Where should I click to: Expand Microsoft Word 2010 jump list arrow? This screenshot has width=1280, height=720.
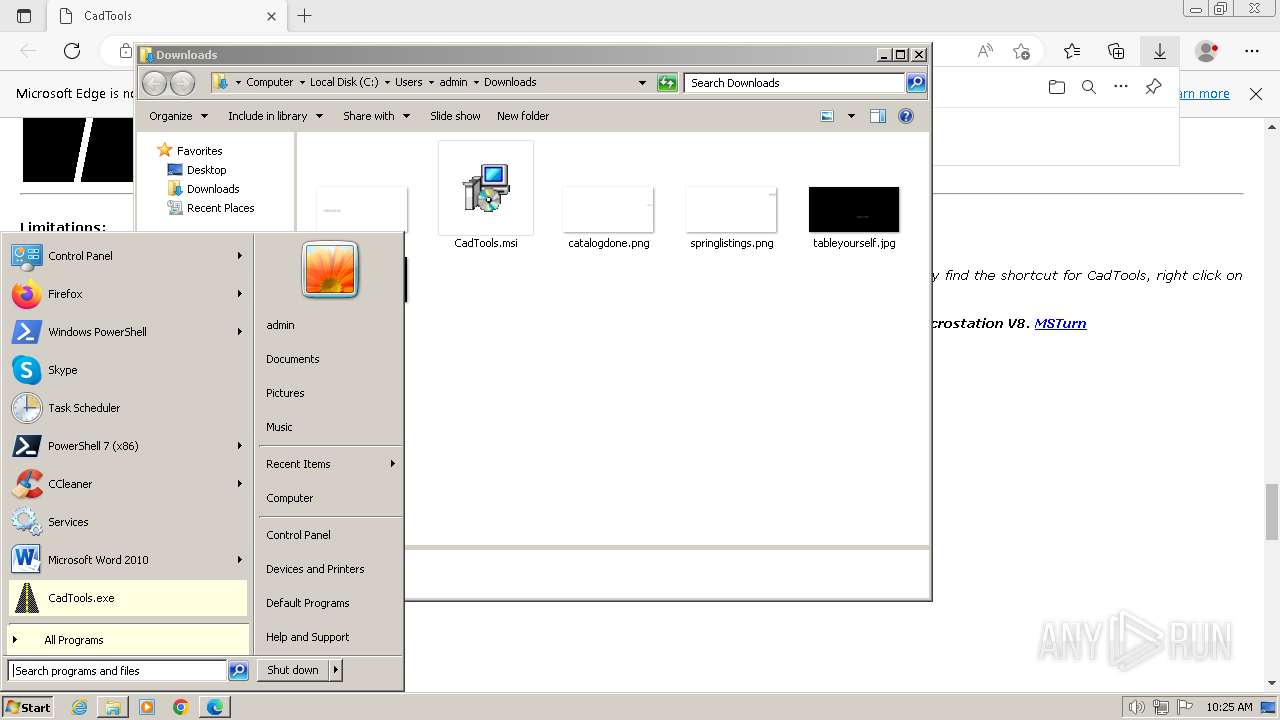tap(240, 560)
